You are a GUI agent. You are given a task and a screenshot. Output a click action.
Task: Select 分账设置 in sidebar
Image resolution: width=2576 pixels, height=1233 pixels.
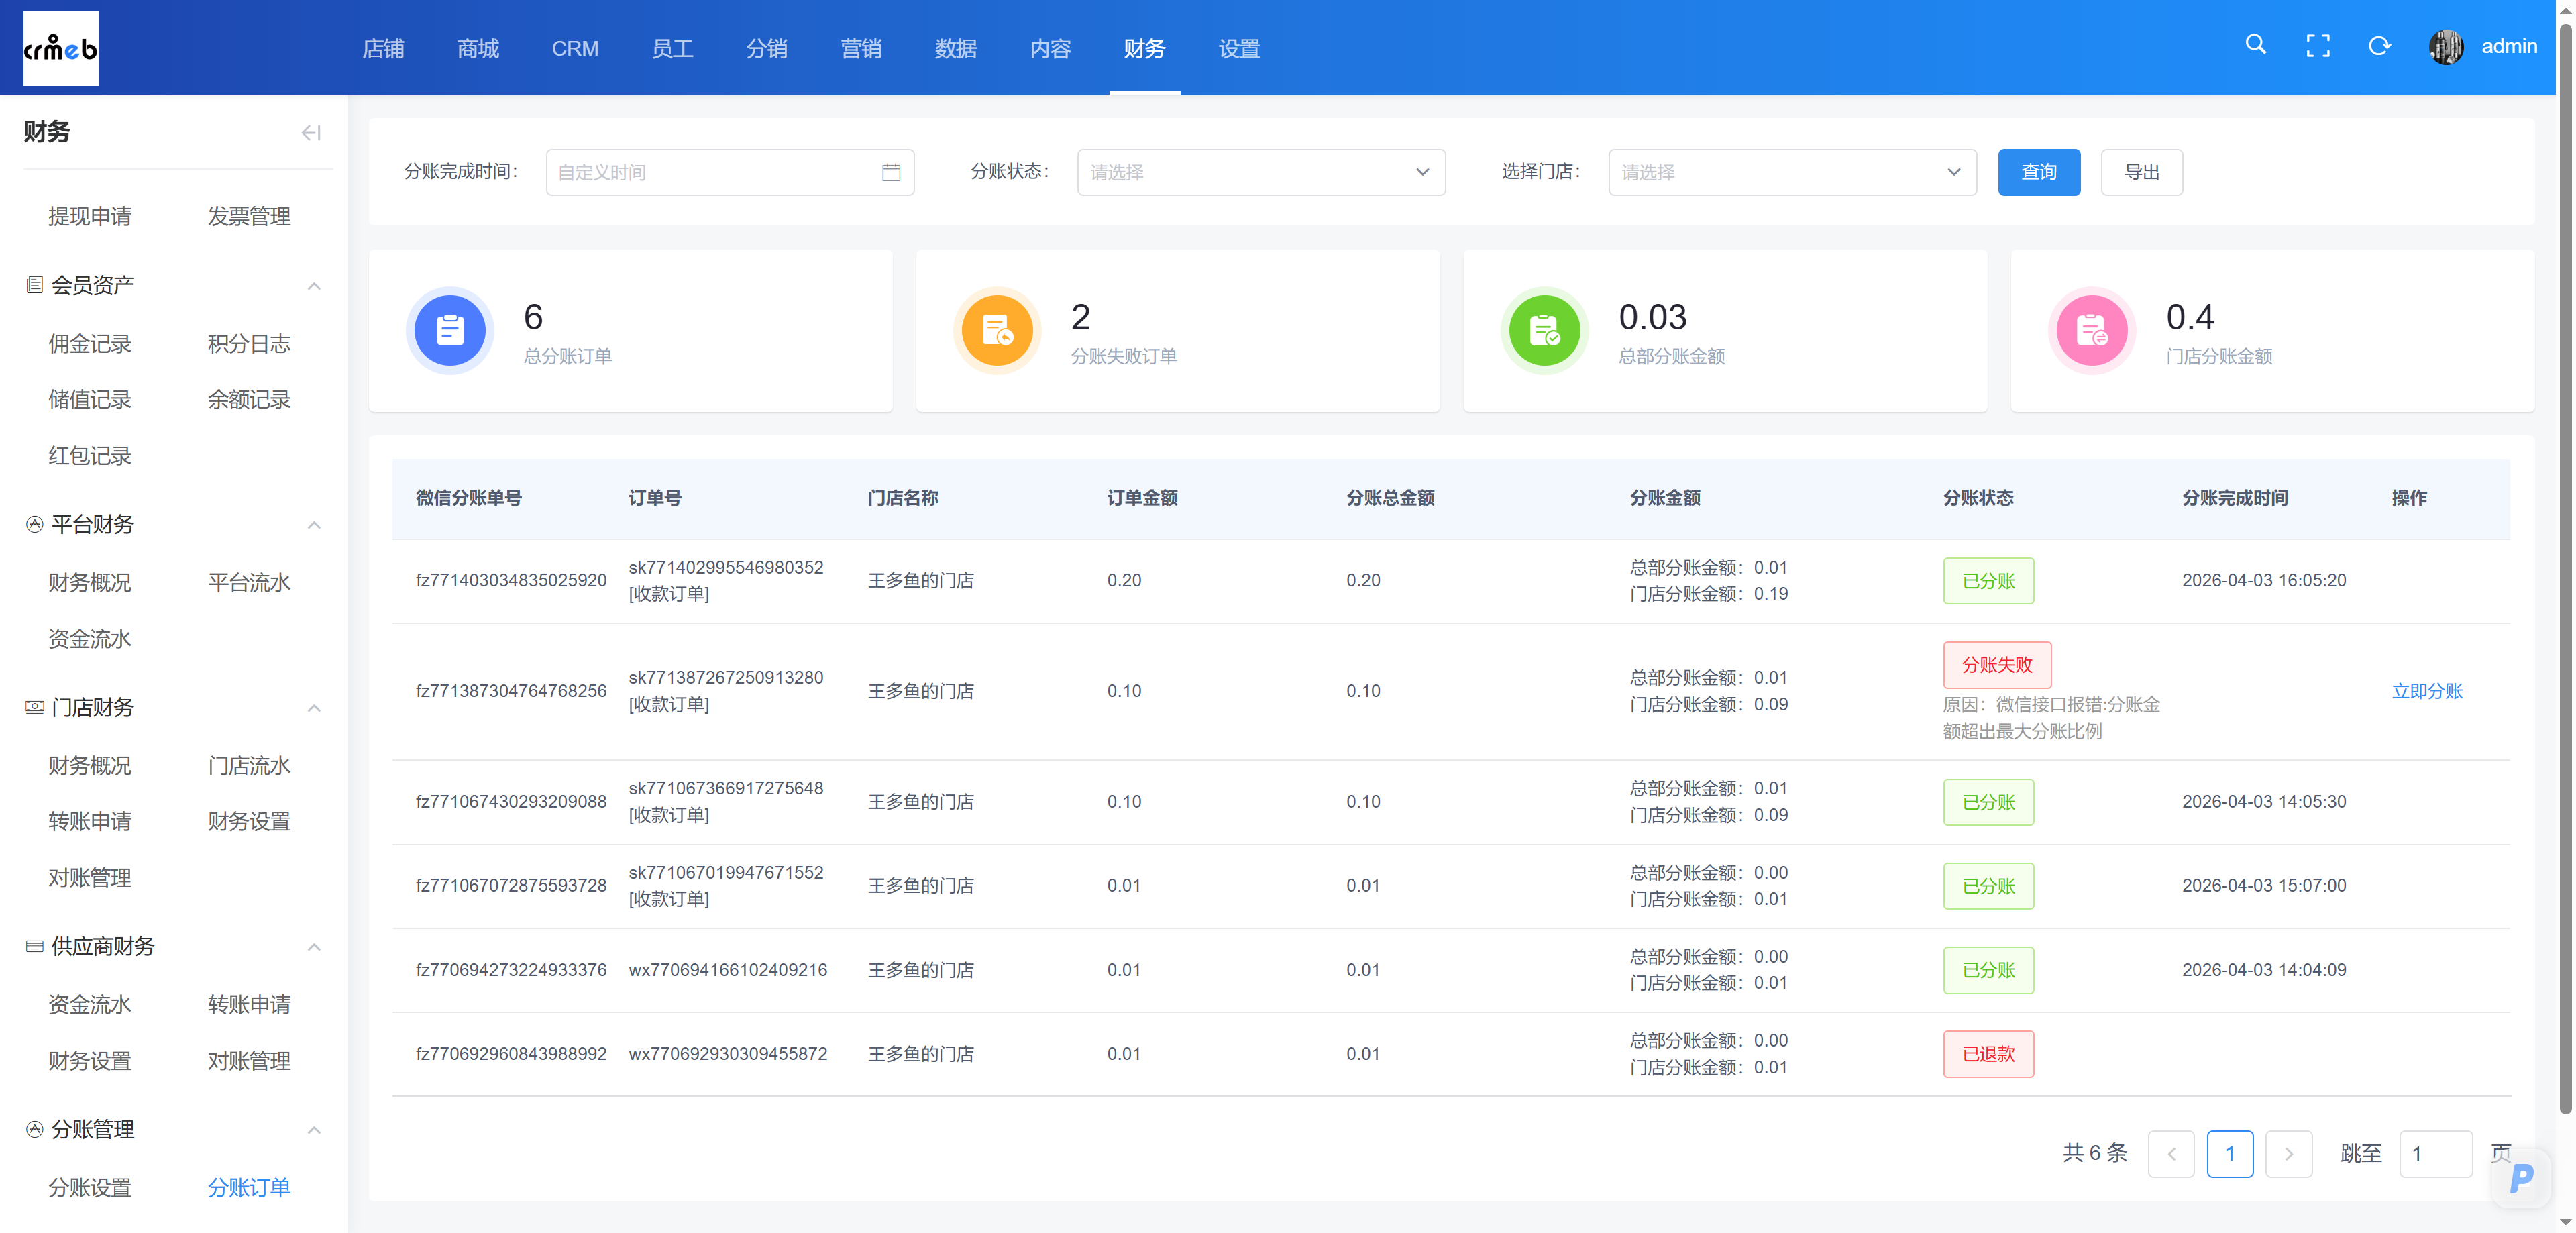click(x=90, y=1187)
